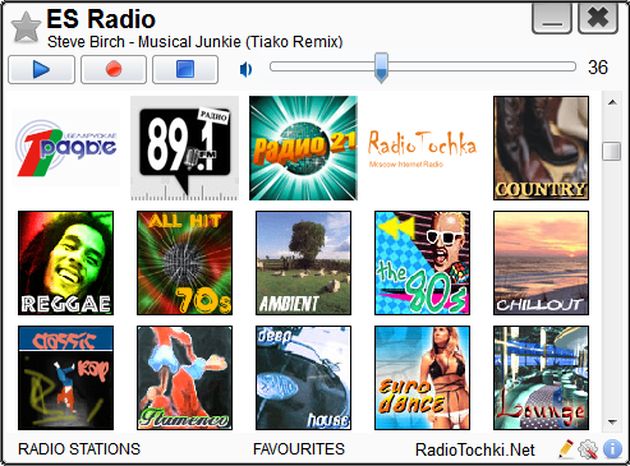630x466 pixels.
Task: Minimize the ES Radio window
Action: 552,18
